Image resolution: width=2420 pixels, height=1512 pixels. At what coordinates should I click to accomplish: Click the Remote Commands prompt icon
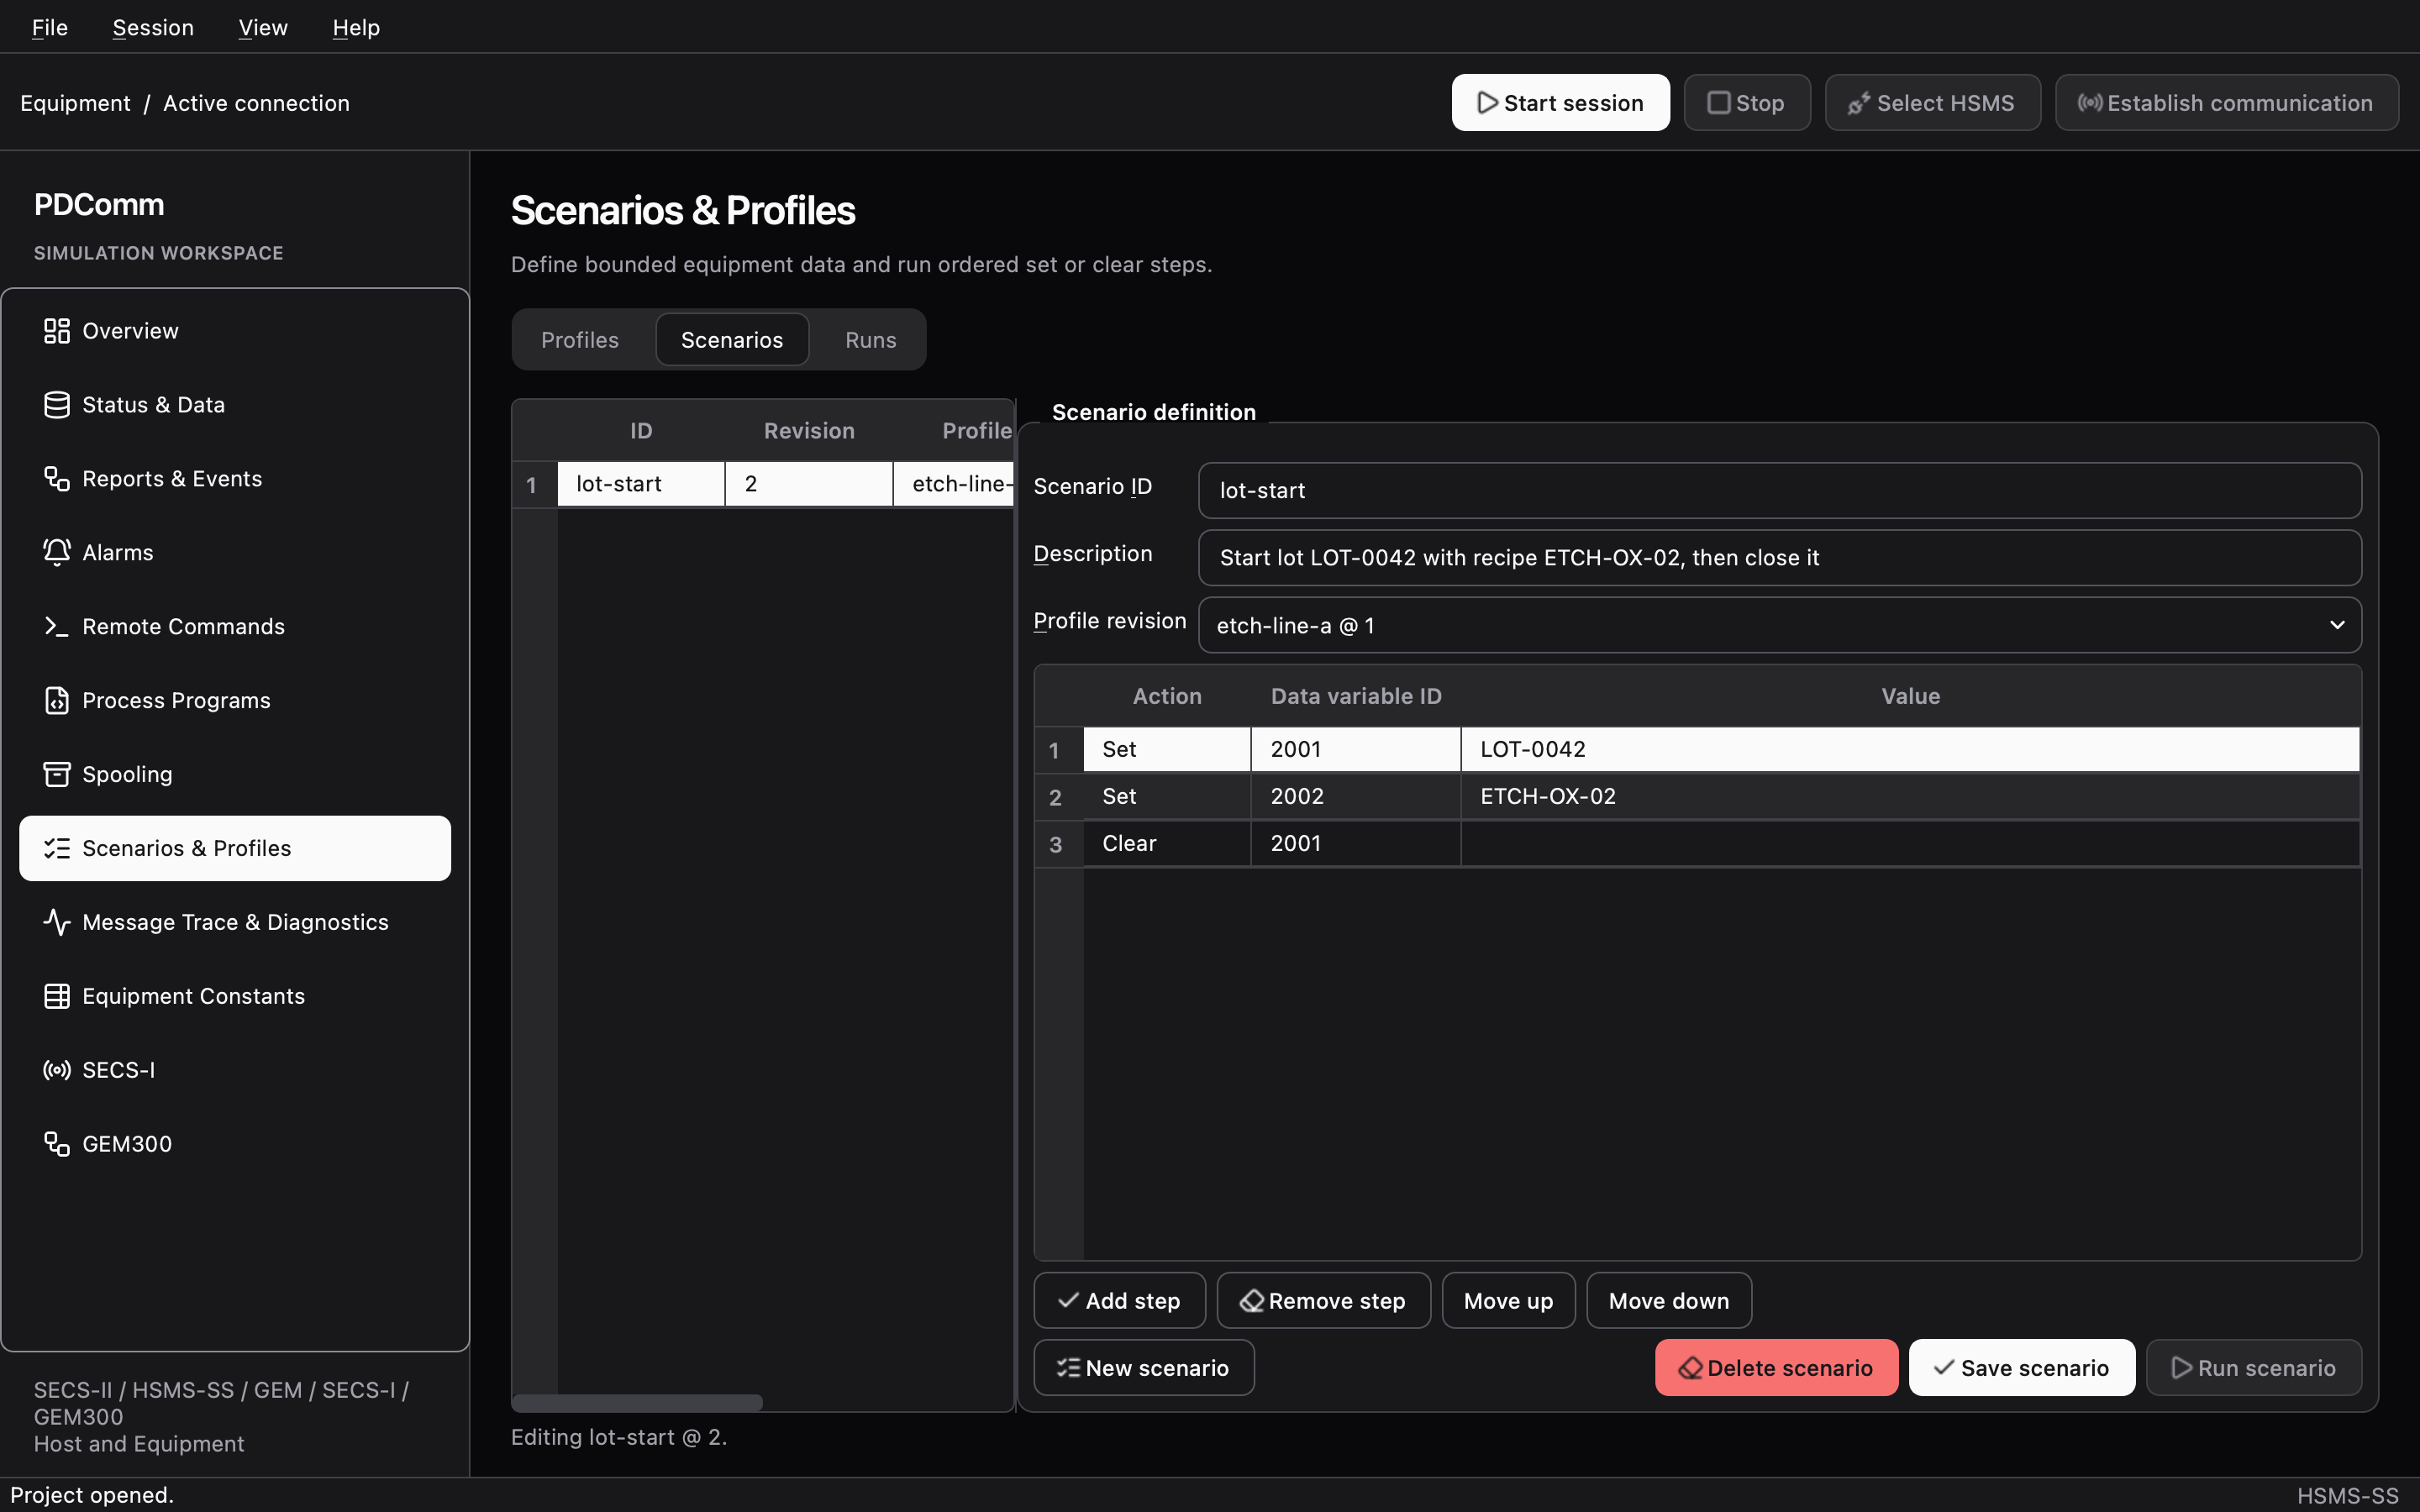57,626
